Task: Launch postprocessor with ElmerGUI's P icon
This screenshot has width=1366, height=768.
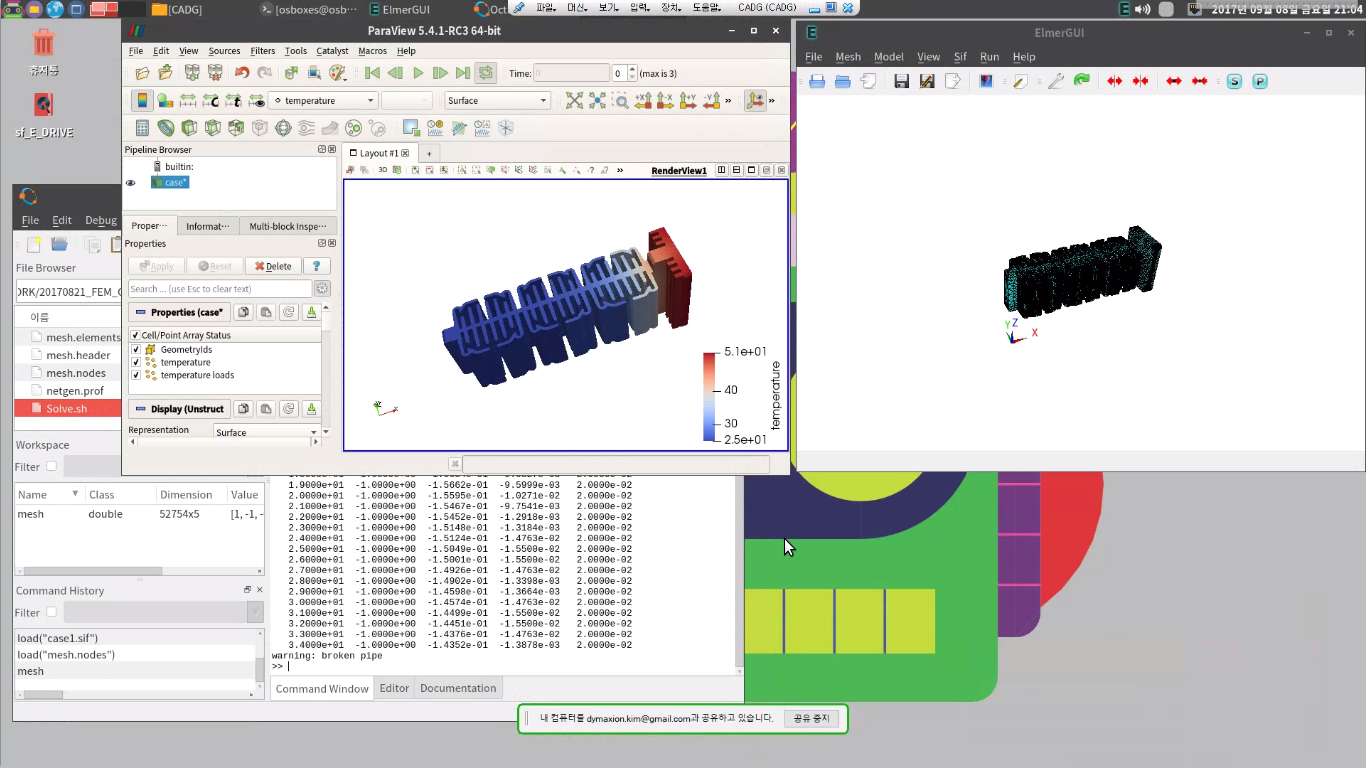Action: 1259,81
